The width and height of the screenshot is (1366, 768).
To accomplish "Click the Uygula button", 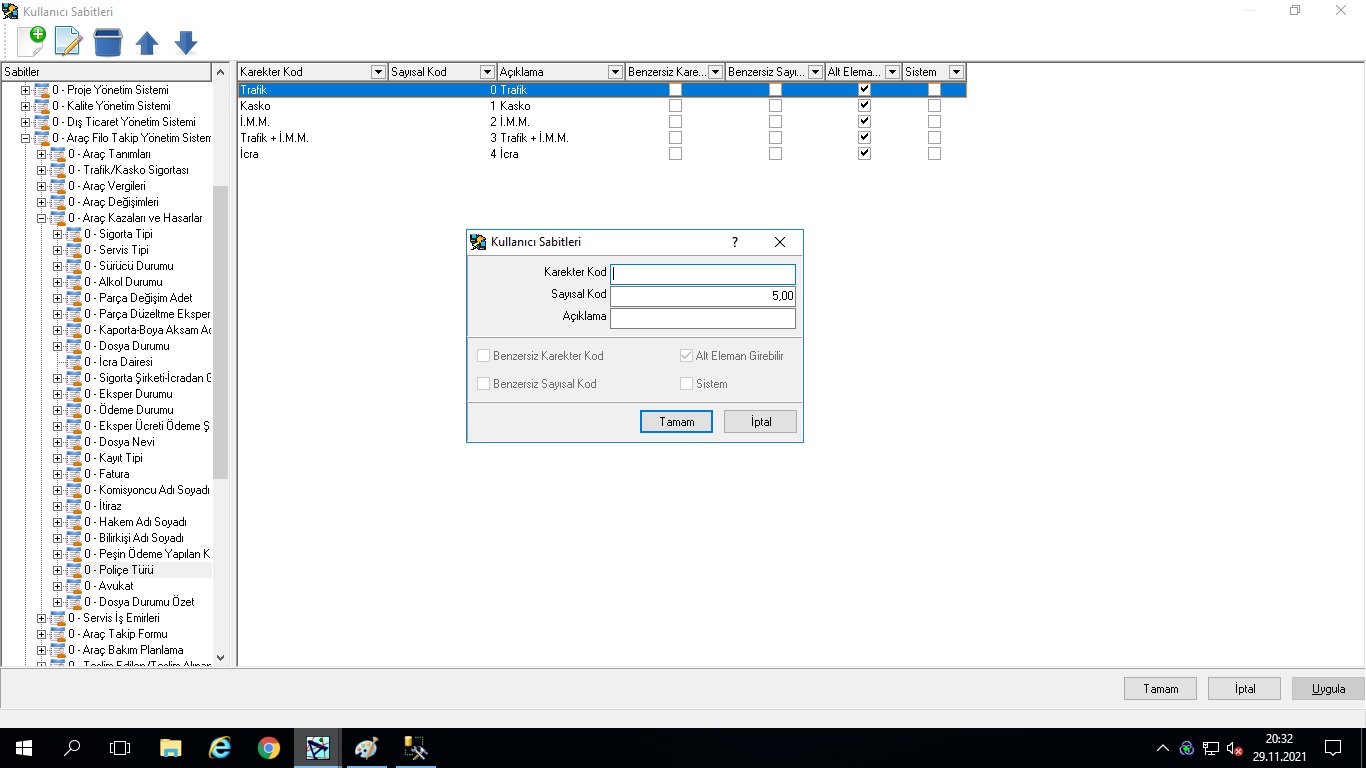I will click(x=1328, y=688).
